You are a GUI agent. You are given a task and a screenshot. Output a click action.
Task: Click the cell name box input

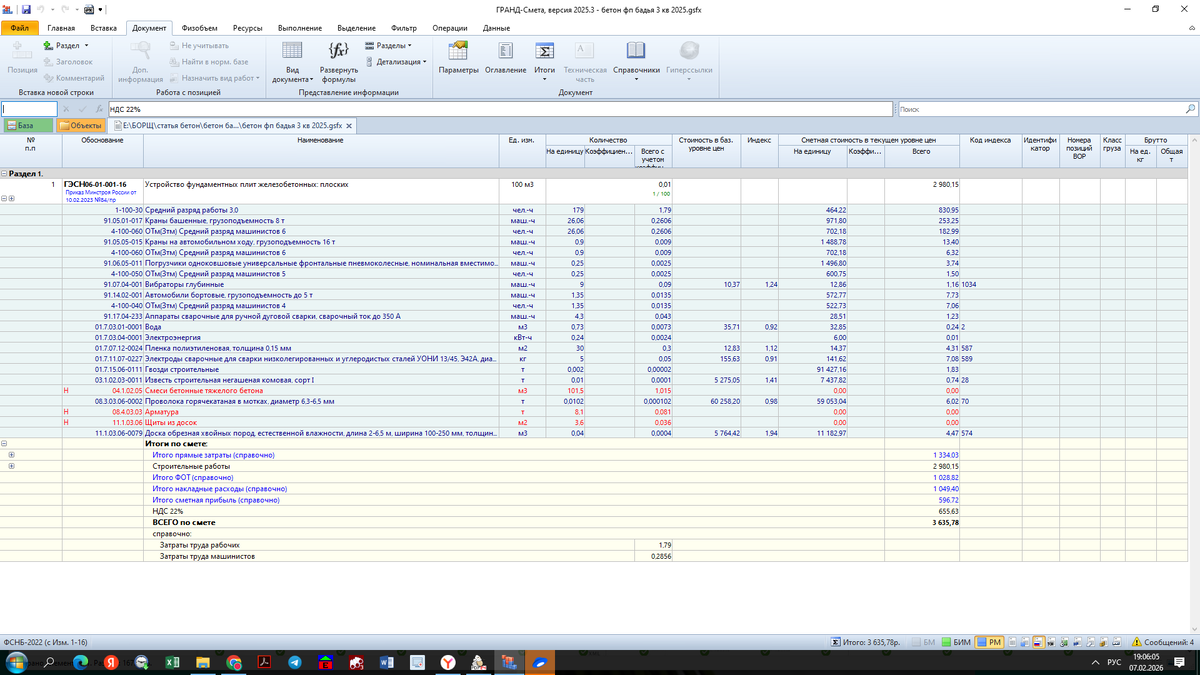pyautogui.click(x=29, y=109)
